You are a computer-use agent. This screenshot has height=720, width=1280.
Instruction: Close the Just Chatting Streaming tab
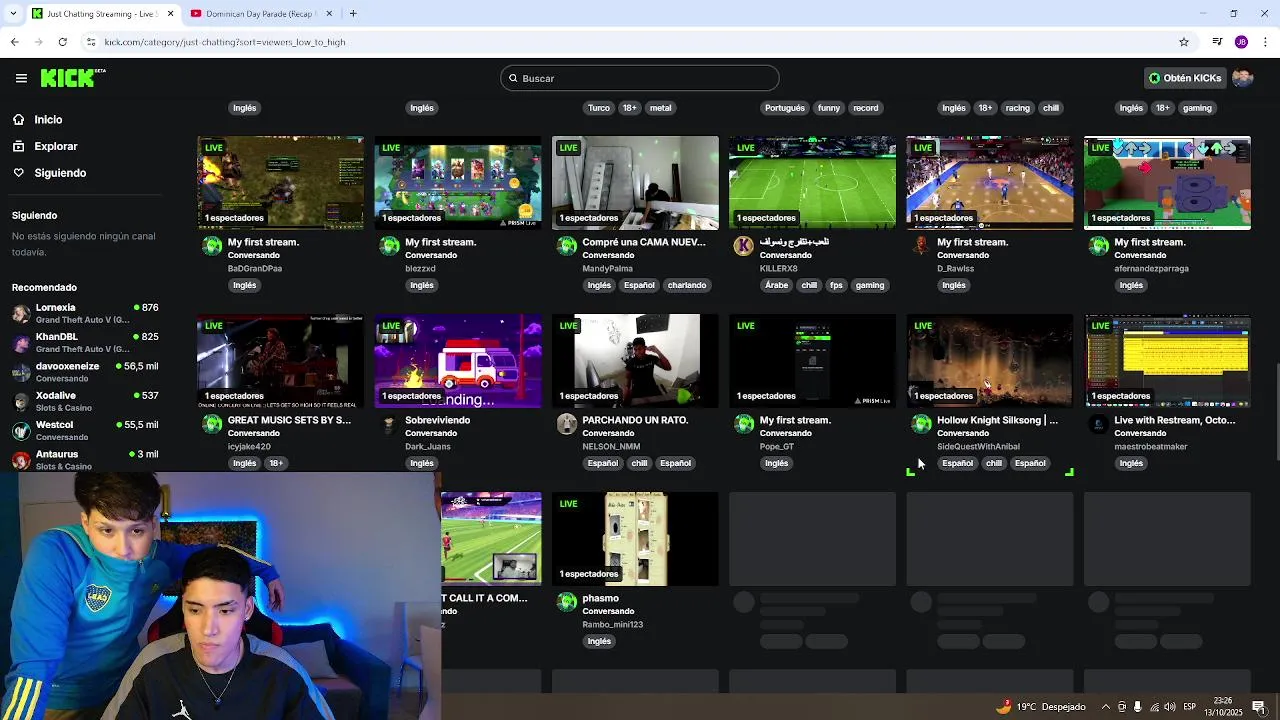(170, 13)
